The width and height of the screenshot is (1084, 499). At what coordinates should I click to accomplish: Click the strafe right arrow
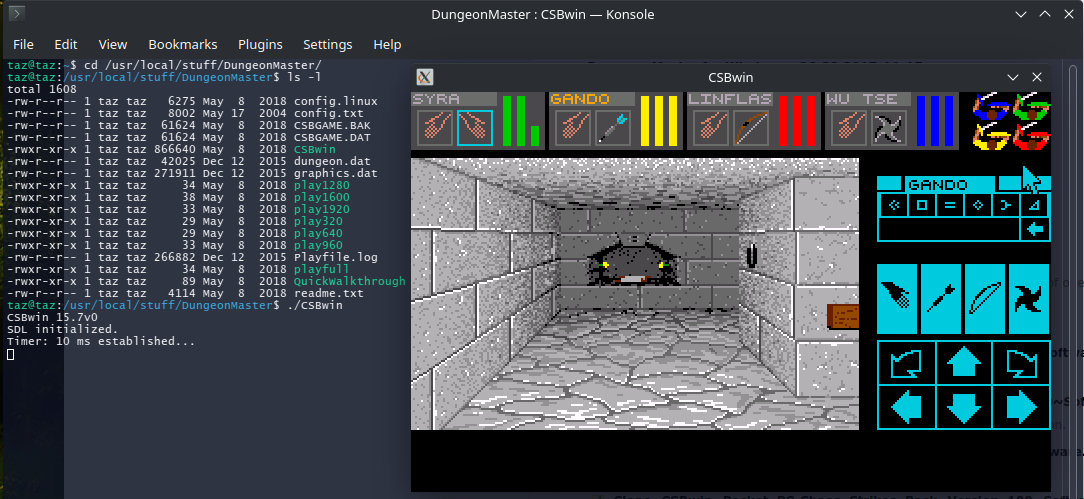1020,407
